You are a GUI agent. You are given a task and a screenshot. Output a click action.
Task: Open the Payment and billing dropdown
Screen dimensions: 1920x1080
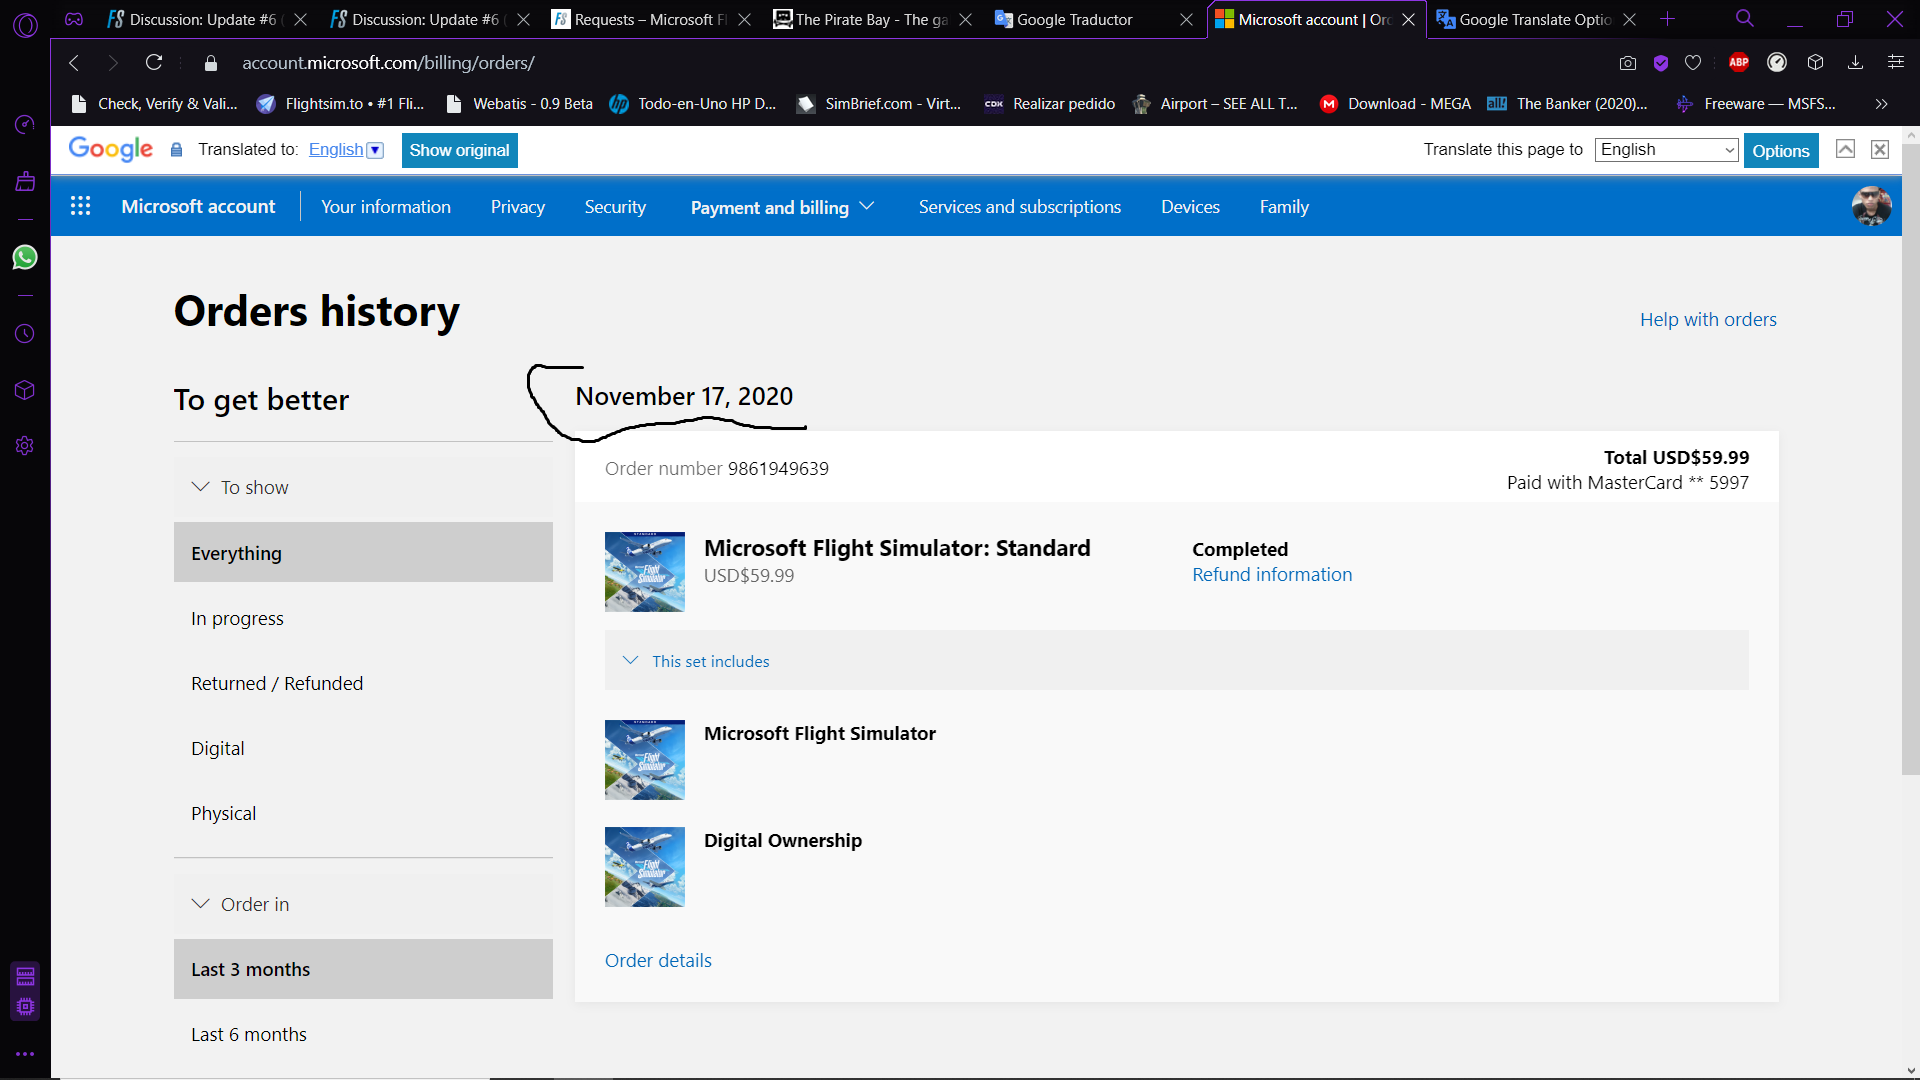point(782,207)
